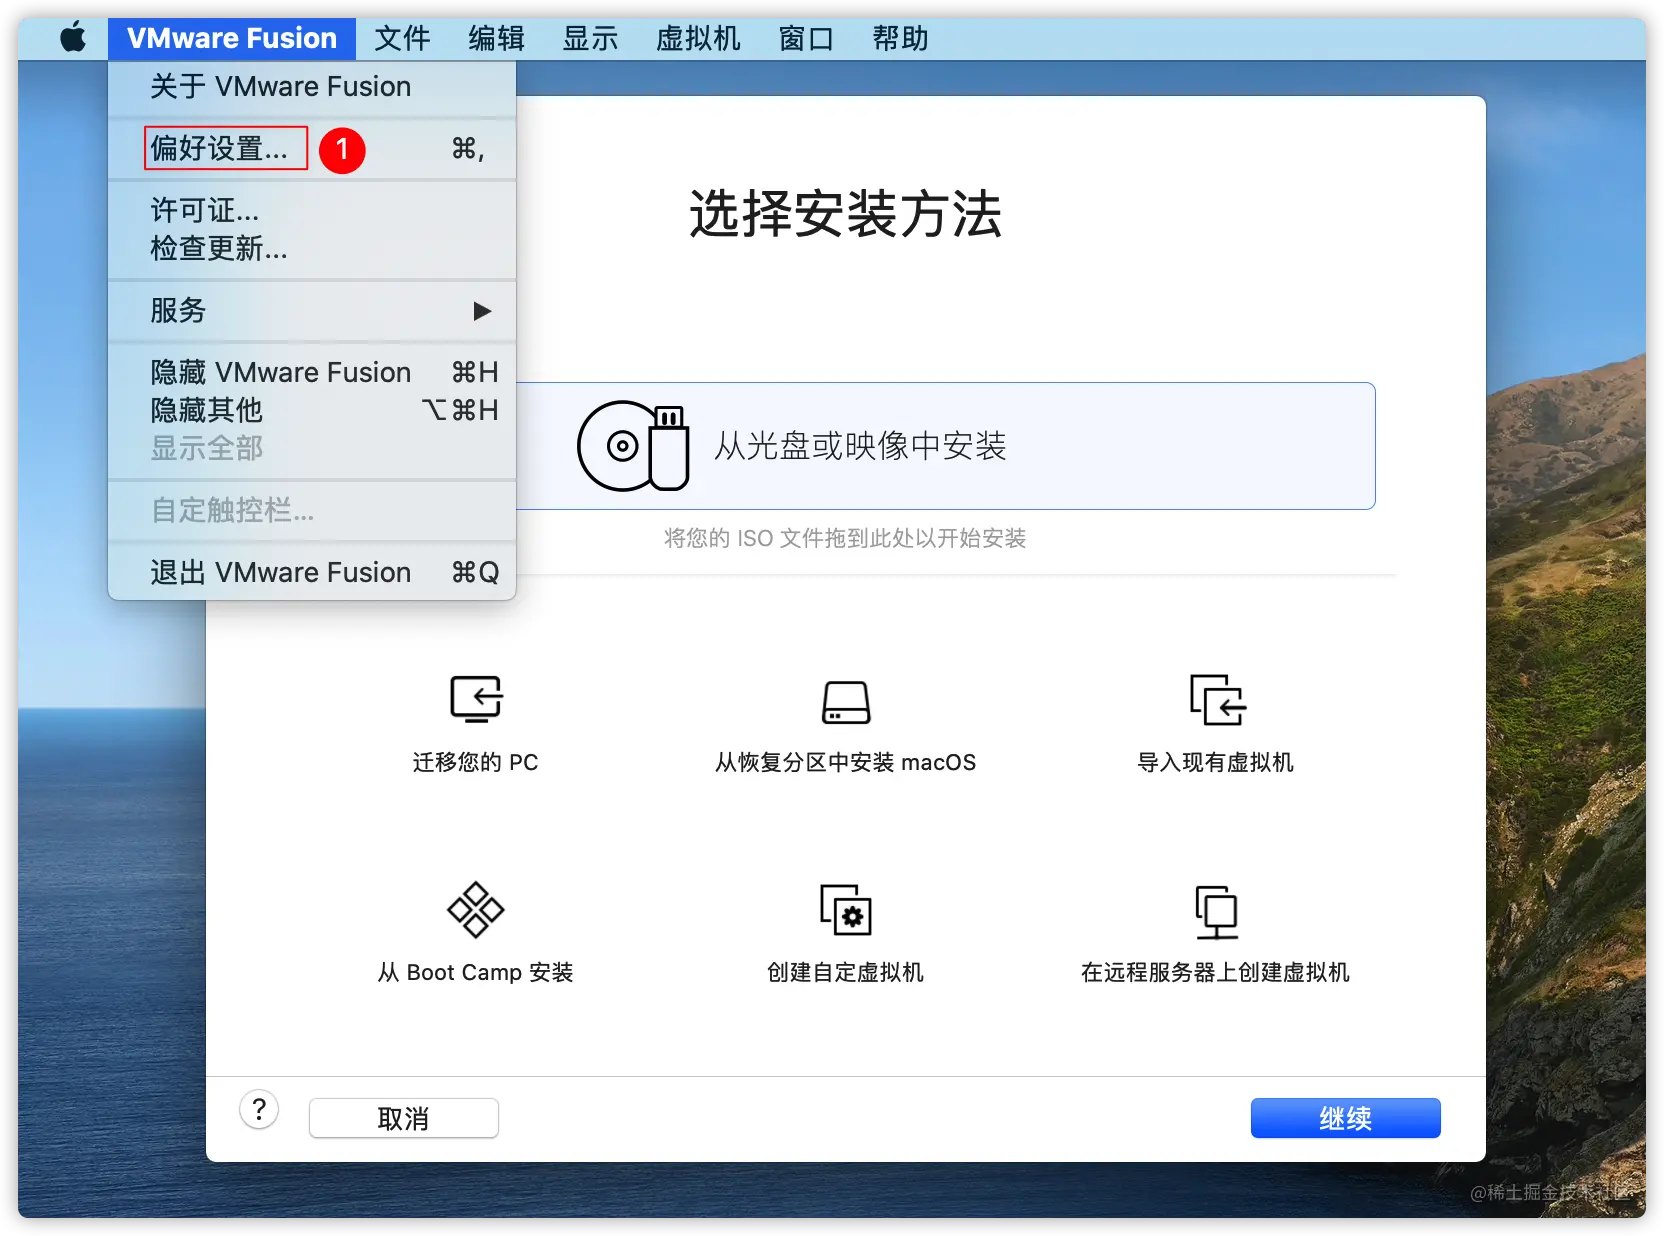Click the recovery partition drive icon
1664x1236 pixels.
point(846,702)
